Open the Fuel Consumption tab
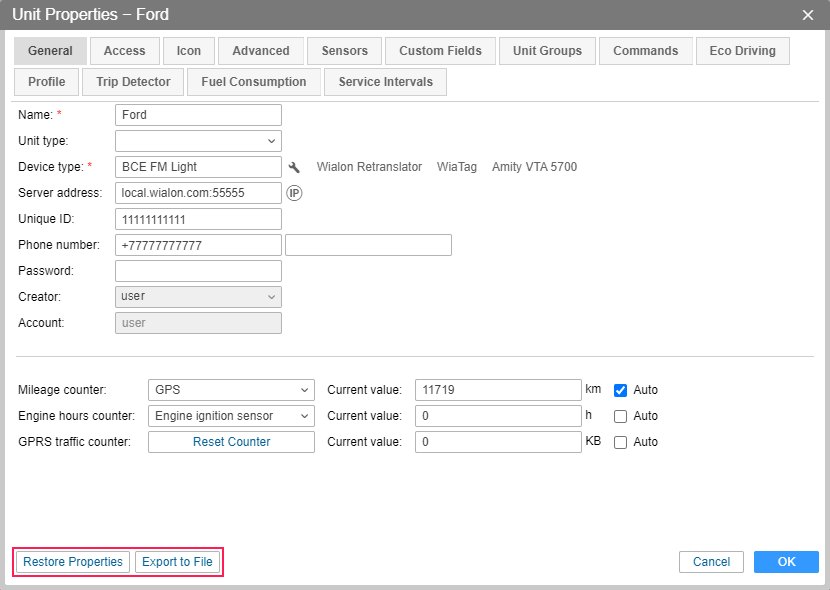 (253, 82)
